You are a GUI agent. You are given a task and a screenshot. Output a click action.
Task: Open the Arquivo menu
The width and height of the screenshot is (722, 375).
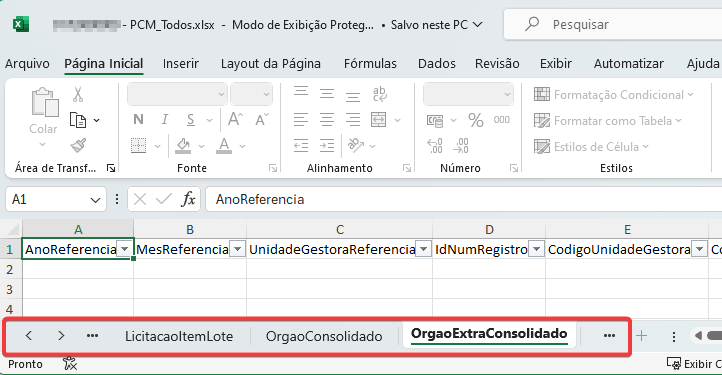click(27, 64)
